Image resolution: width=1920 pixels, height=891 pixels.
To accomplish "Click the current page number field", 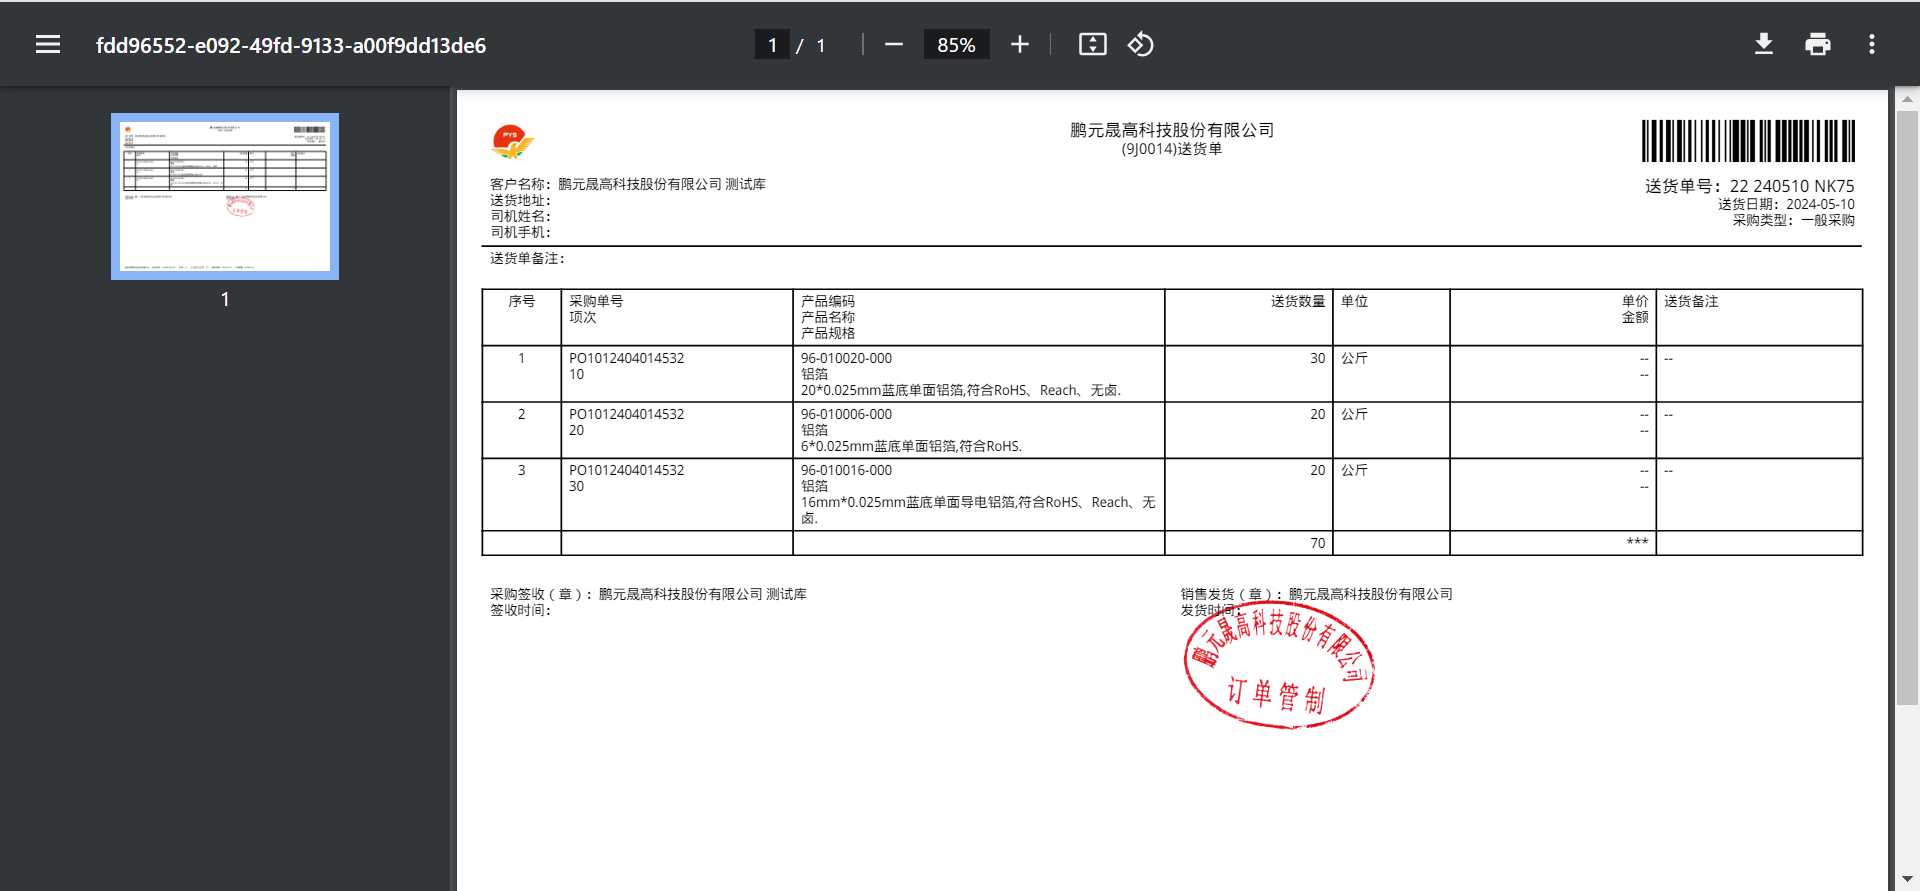I will tap(772, 45).
